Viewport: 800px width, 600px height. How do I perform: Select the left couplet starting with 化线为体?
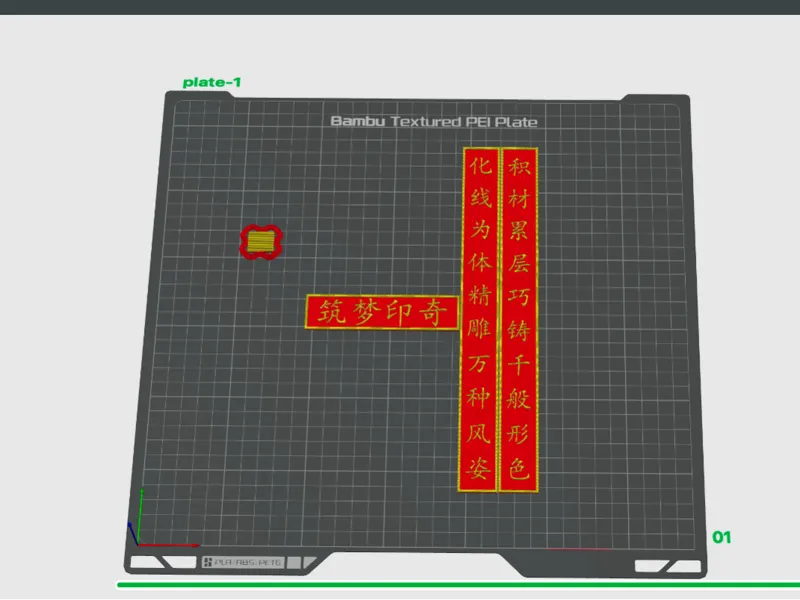[x=479, y=320]
